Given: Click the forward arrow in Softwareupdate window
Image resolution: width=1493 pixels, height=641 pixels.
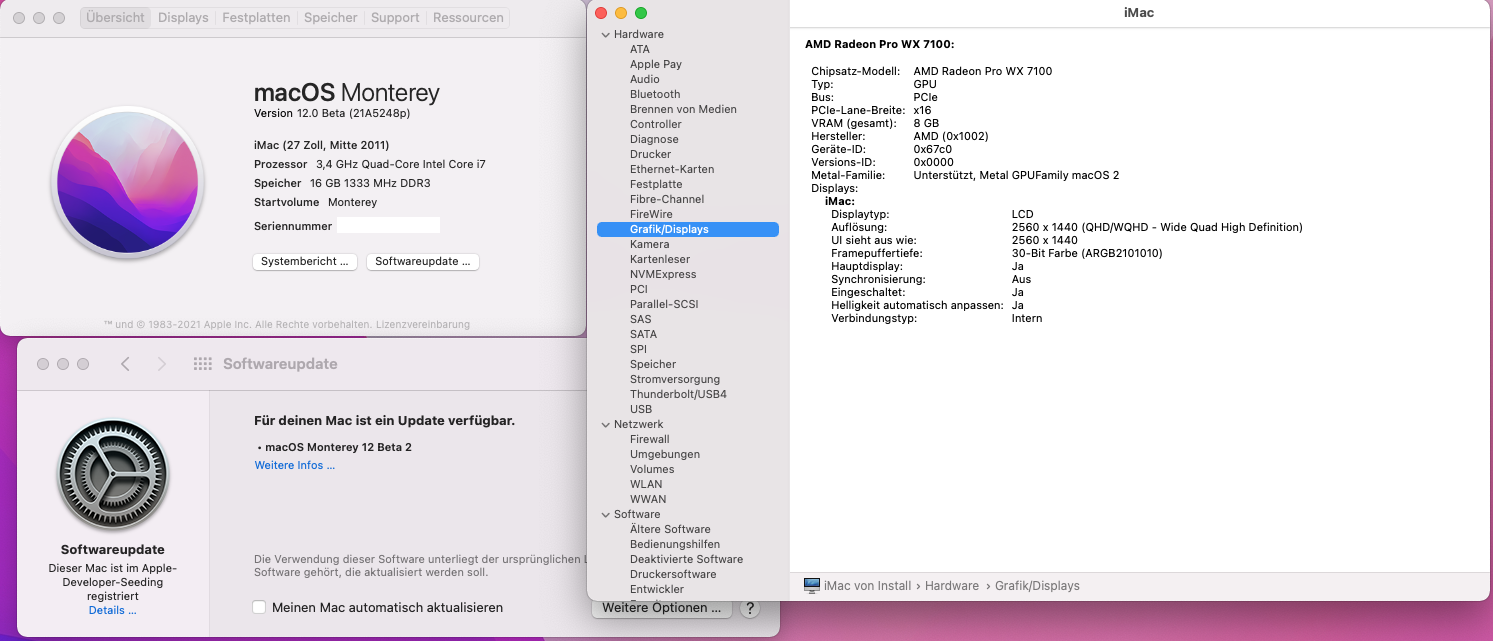Looking at the screenshot, I should pyautogui.click(x=162, y=364).
